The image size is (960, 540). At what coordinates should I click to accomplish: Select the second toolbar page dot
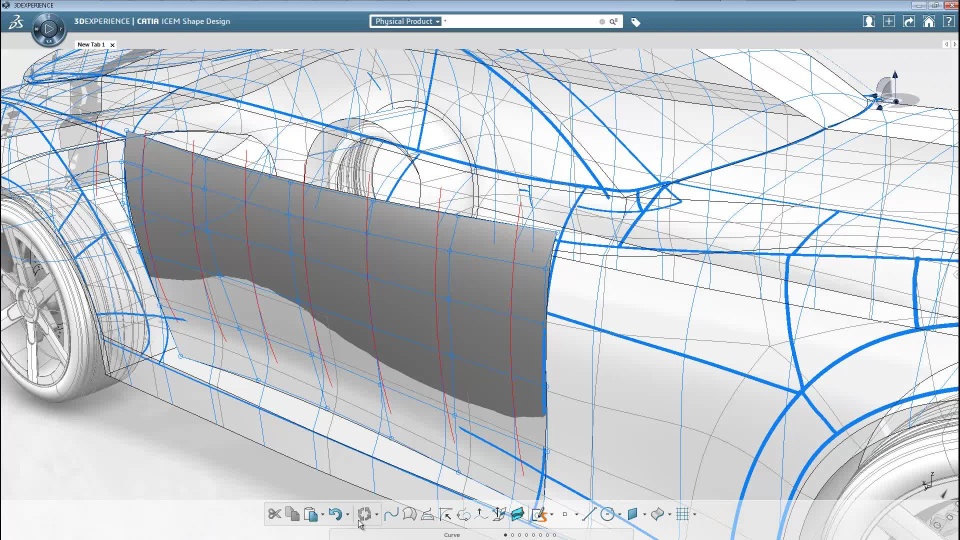coord(512,534)
